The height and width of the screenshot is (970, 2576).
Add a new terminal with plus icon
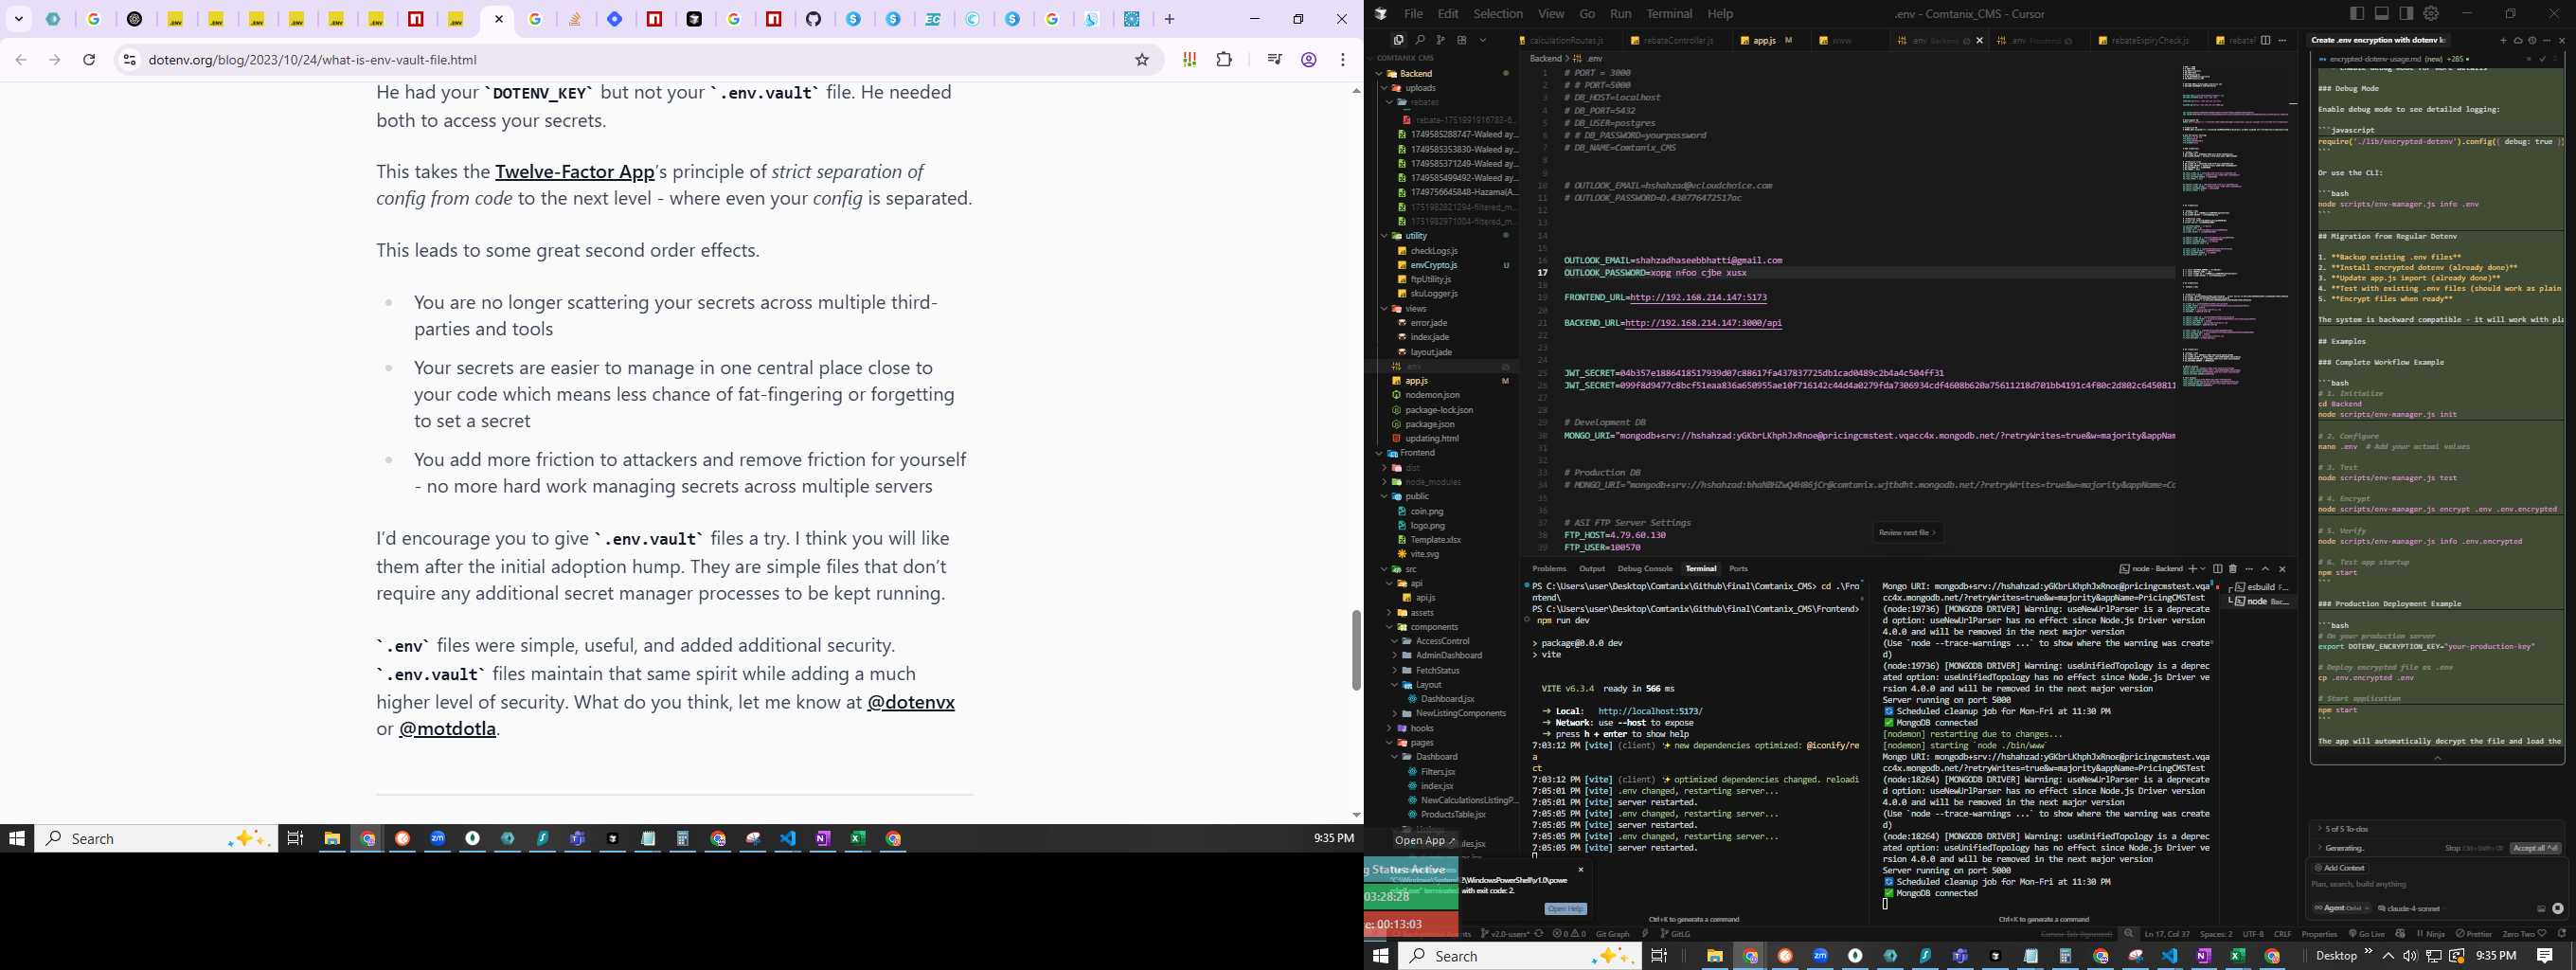[2193, 569]
